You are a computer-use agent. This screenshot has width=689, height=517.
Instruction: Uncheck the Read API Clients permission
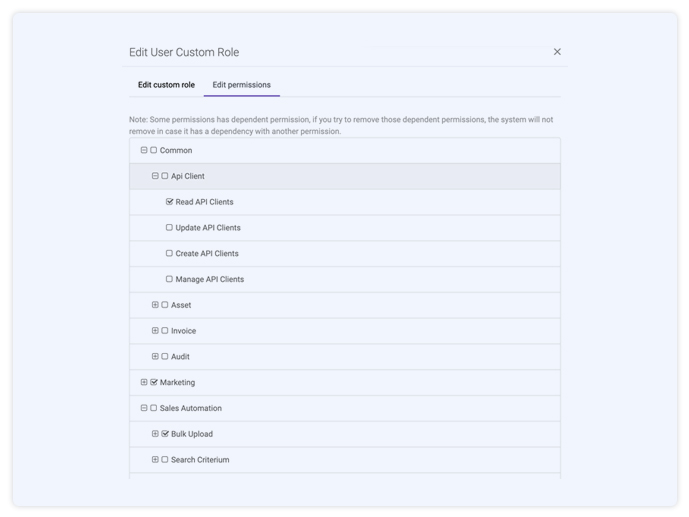point(169,202)
